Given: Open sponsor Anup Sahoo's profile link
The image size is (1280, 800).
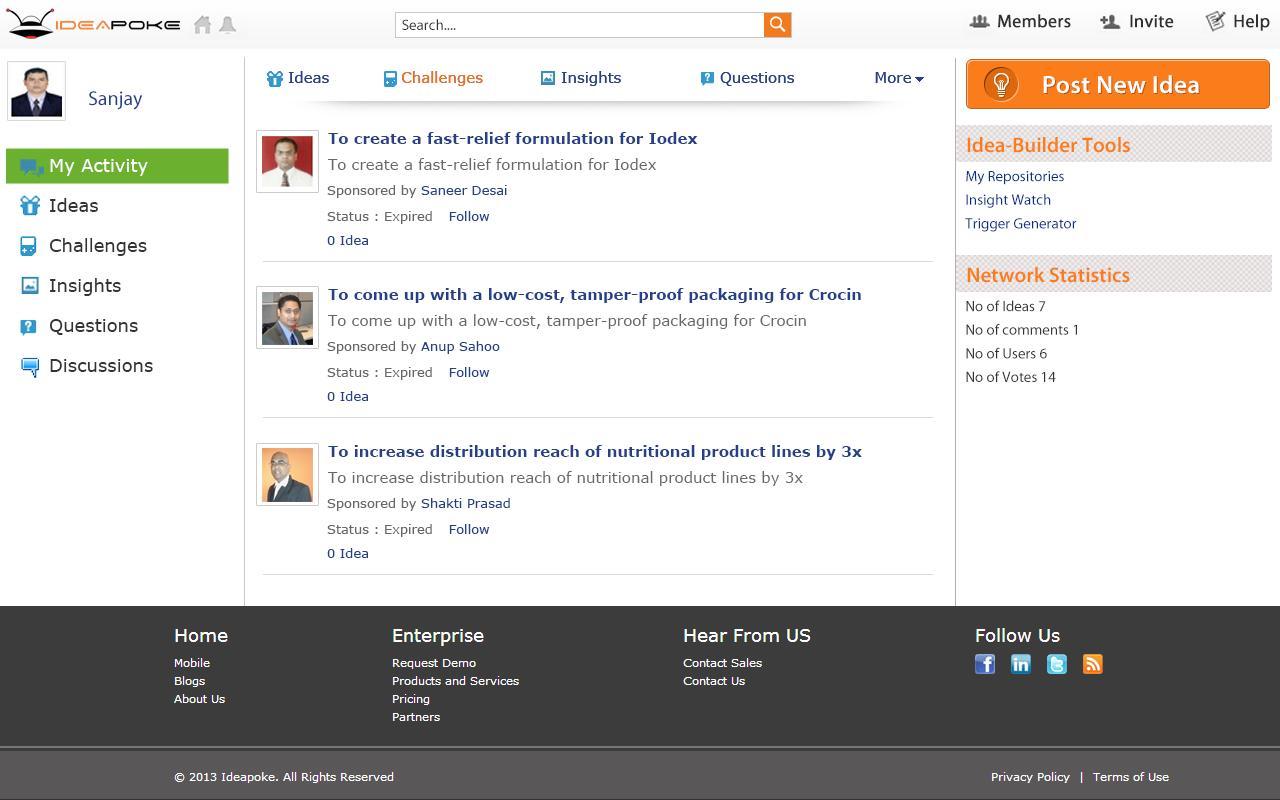Looking at the screenshot, I should (460, 346).
